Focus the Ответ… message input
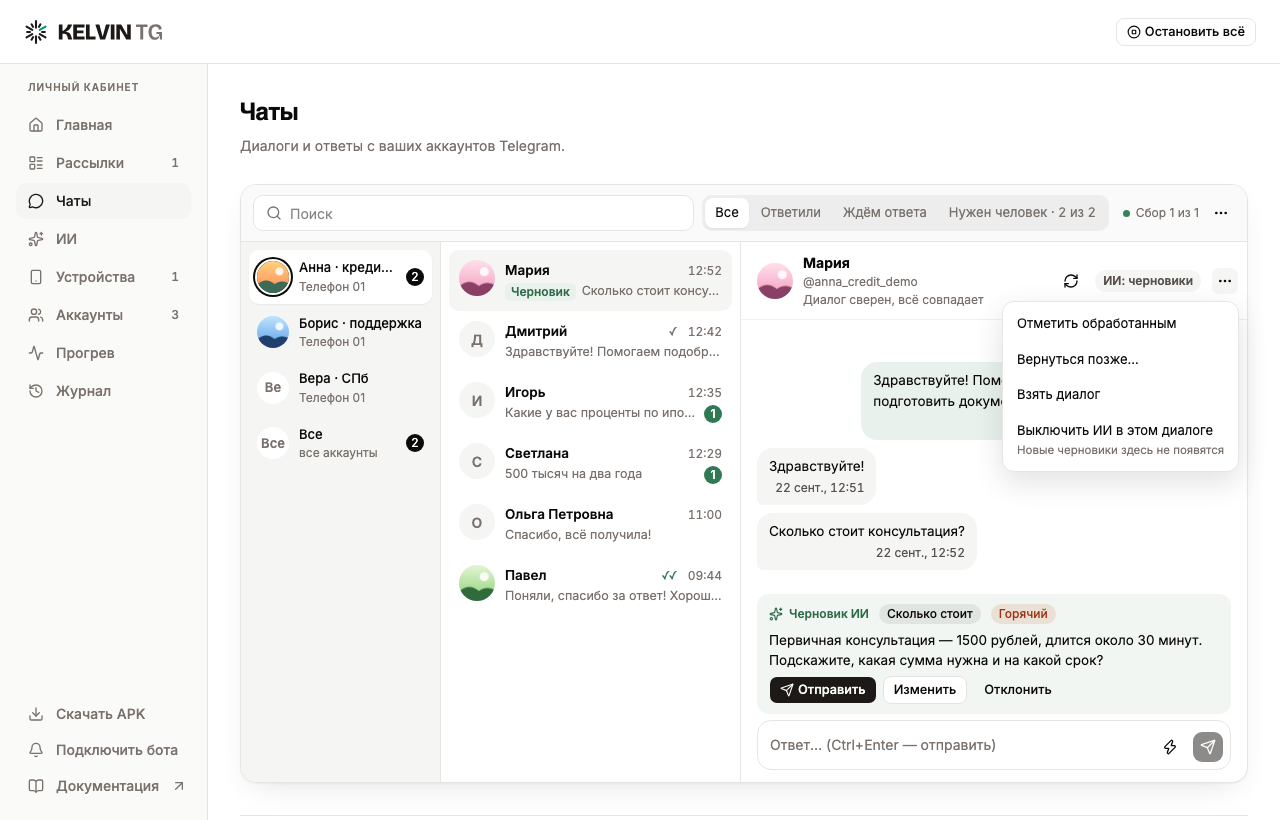This screenshot has width=1280, height=820. point(958,746)
